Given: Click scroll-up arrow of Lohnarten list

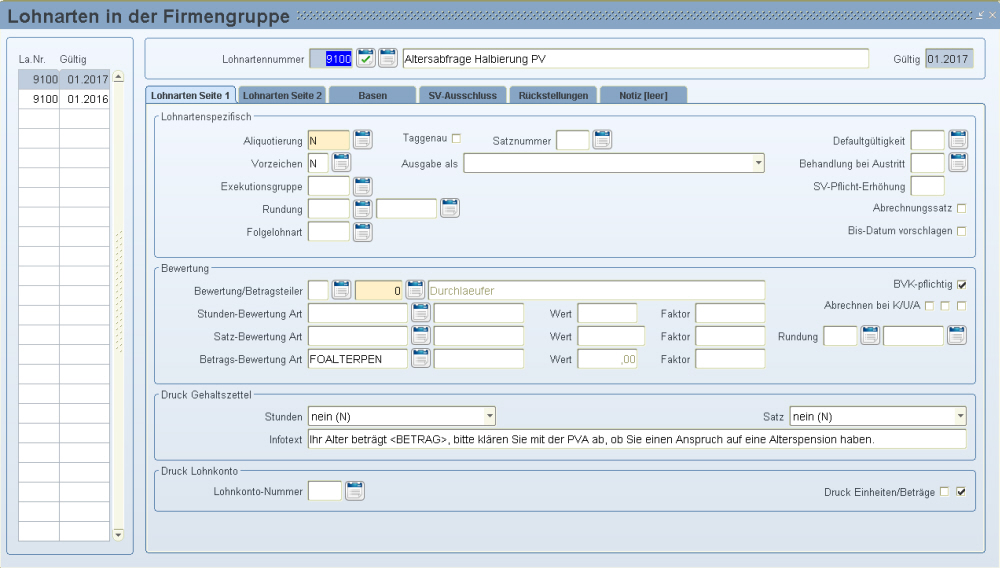Looking at the screenshot, I should [x=118, y=77].
